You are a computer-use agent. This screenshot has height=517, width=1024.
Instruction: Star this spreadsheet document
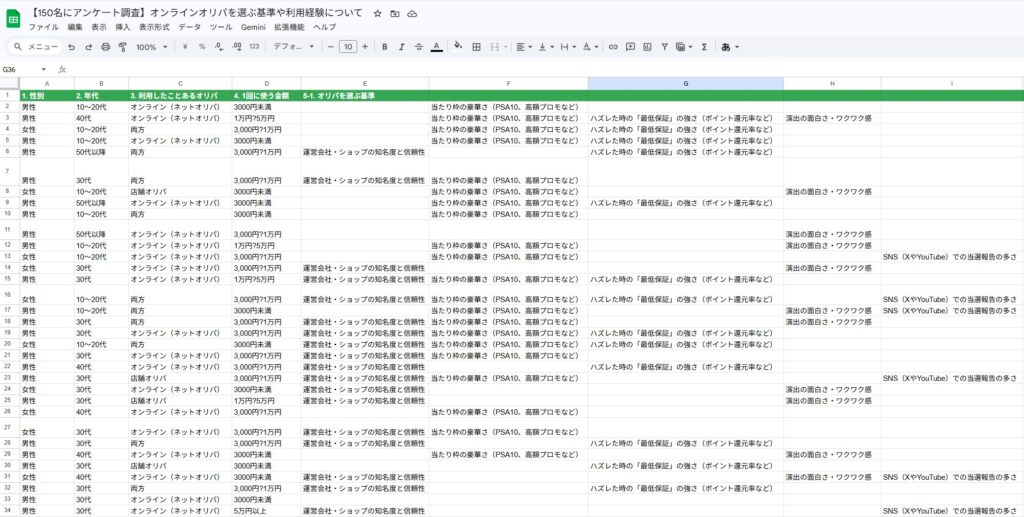(x=377, y=14)
